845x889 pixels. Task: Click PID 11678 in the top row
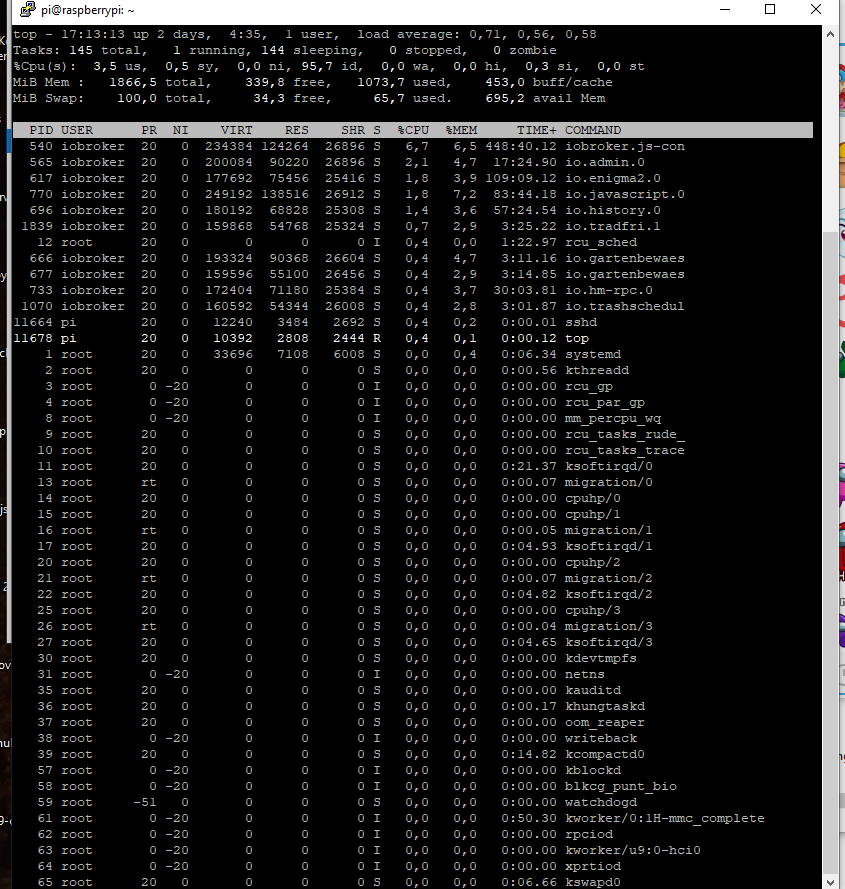33,338
